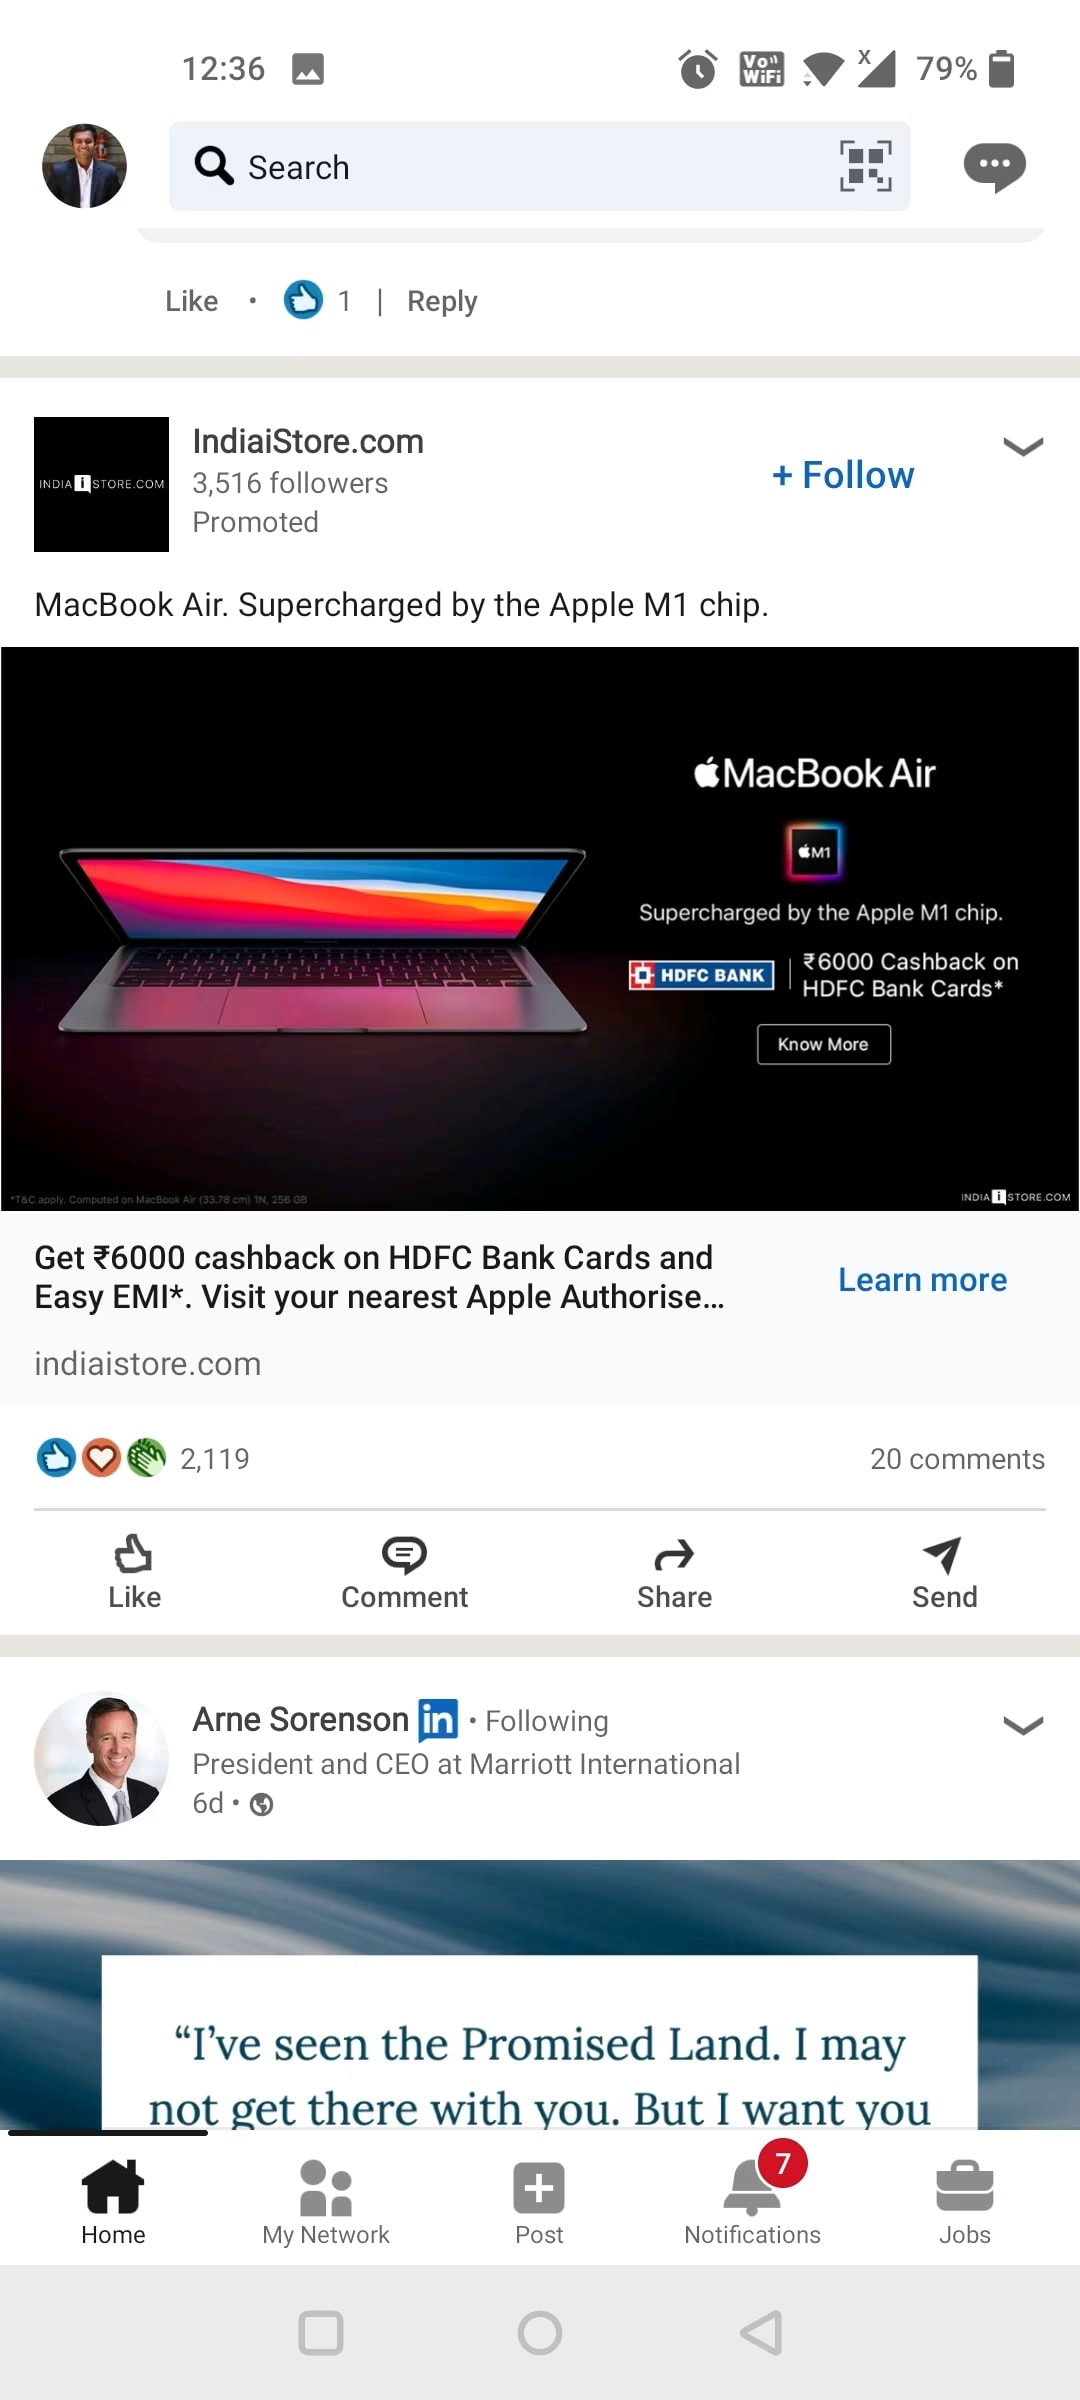Expand options for Arne Sorenson's post
This screenshot has width=1080, height=2400.
(x=1023, y=1725)
